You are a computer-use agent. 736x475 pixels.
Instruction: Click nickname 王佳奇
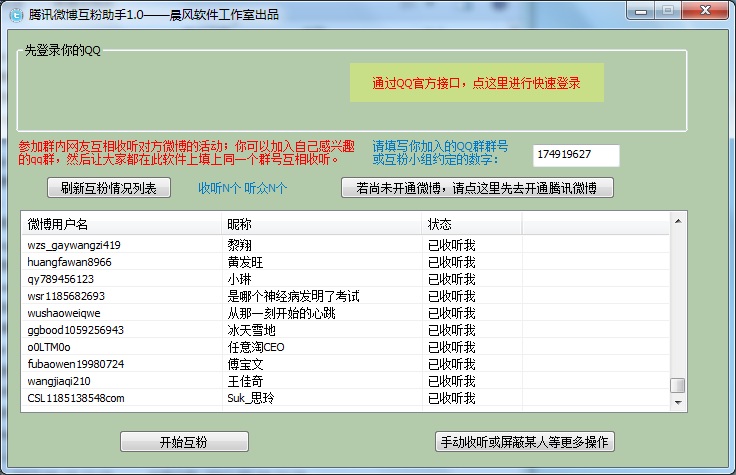(245, 381)
